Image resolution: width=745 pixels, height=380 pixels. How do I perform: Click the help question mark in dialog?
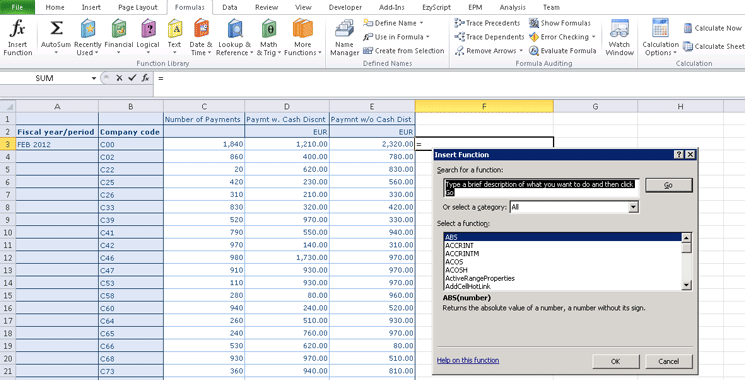pyautogui.click(x=679, y=154)
